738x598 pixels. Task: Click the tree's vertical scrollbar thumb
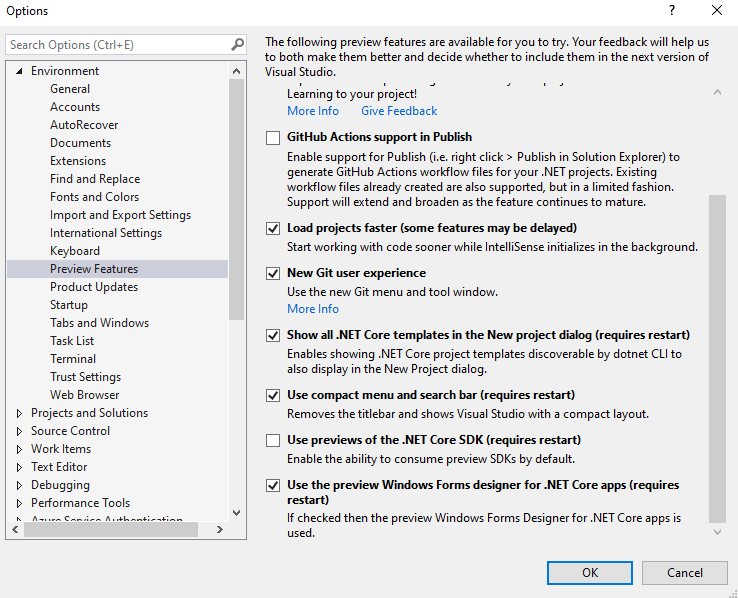(237, 199)
